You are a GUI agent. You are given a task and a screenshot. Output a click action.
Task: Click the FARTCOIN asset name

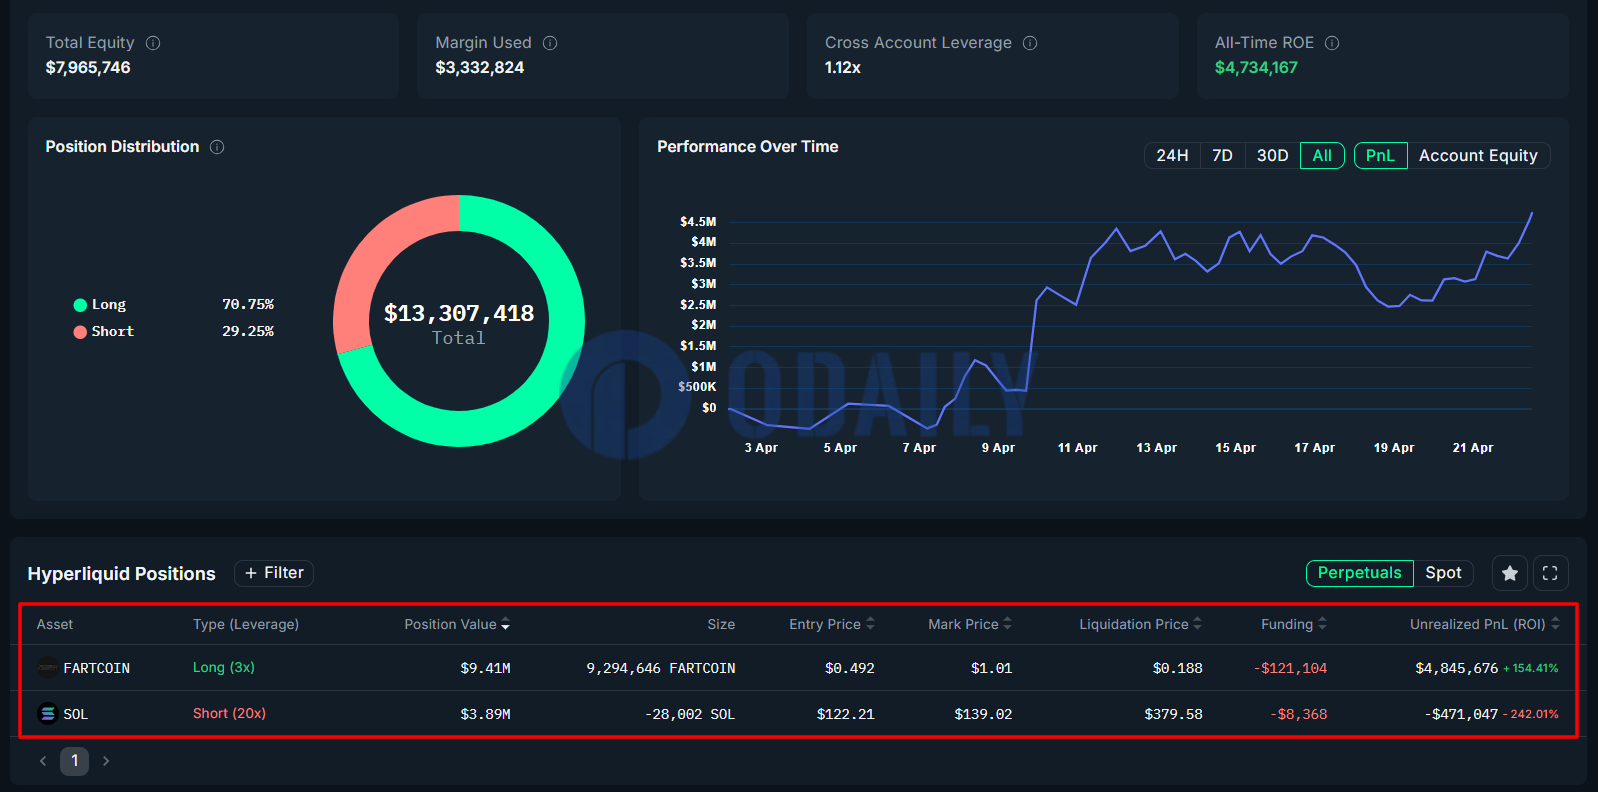[97, 668]
